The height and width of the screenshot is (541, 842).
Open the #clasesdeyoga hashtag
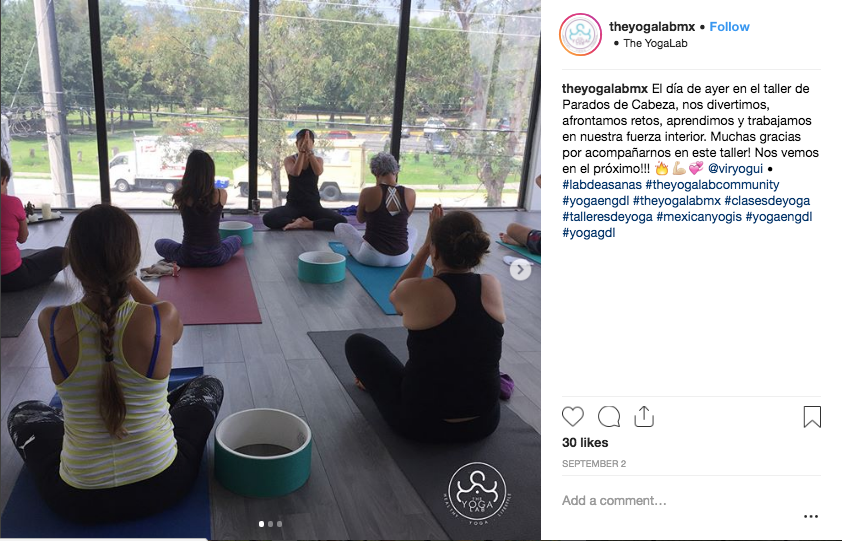767,201
